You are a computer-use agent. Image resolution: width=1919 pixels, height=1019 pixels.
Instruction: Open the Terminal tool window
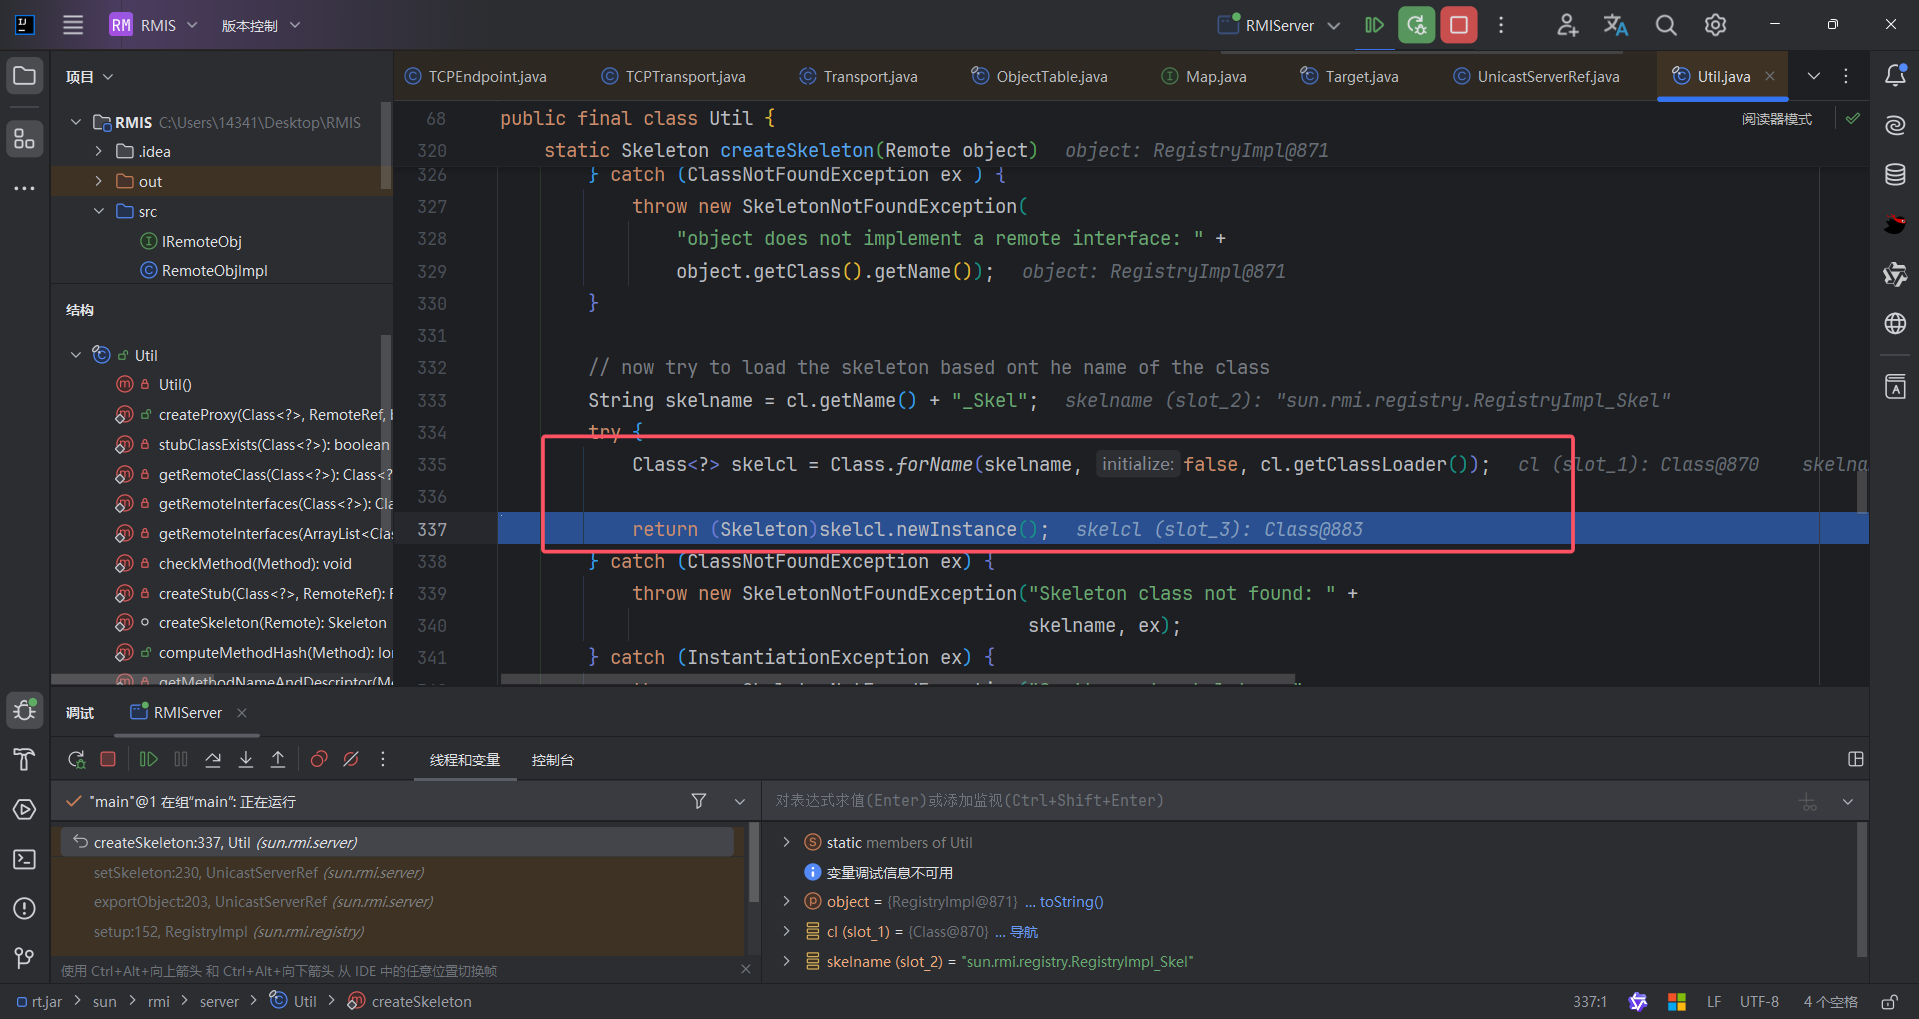tap(25, 859)
